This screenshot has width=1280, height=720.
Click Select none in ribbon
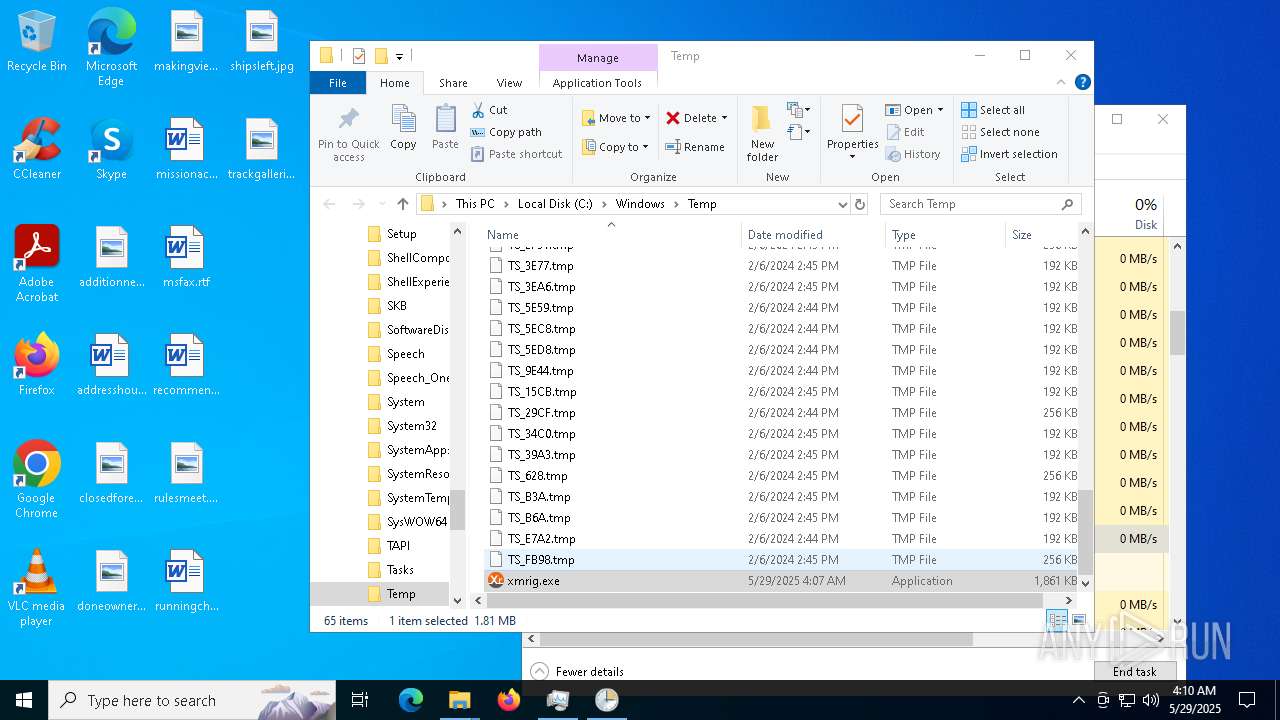click(x=1000, y=132)
